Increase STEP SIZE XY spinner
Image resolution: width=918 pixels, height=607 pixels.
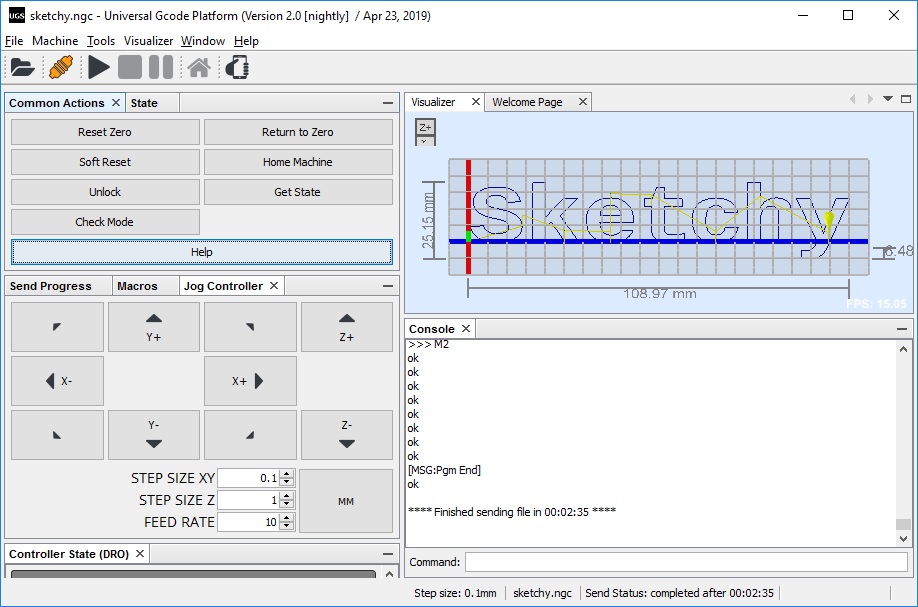pyautogui.click(x=286, y=474)
